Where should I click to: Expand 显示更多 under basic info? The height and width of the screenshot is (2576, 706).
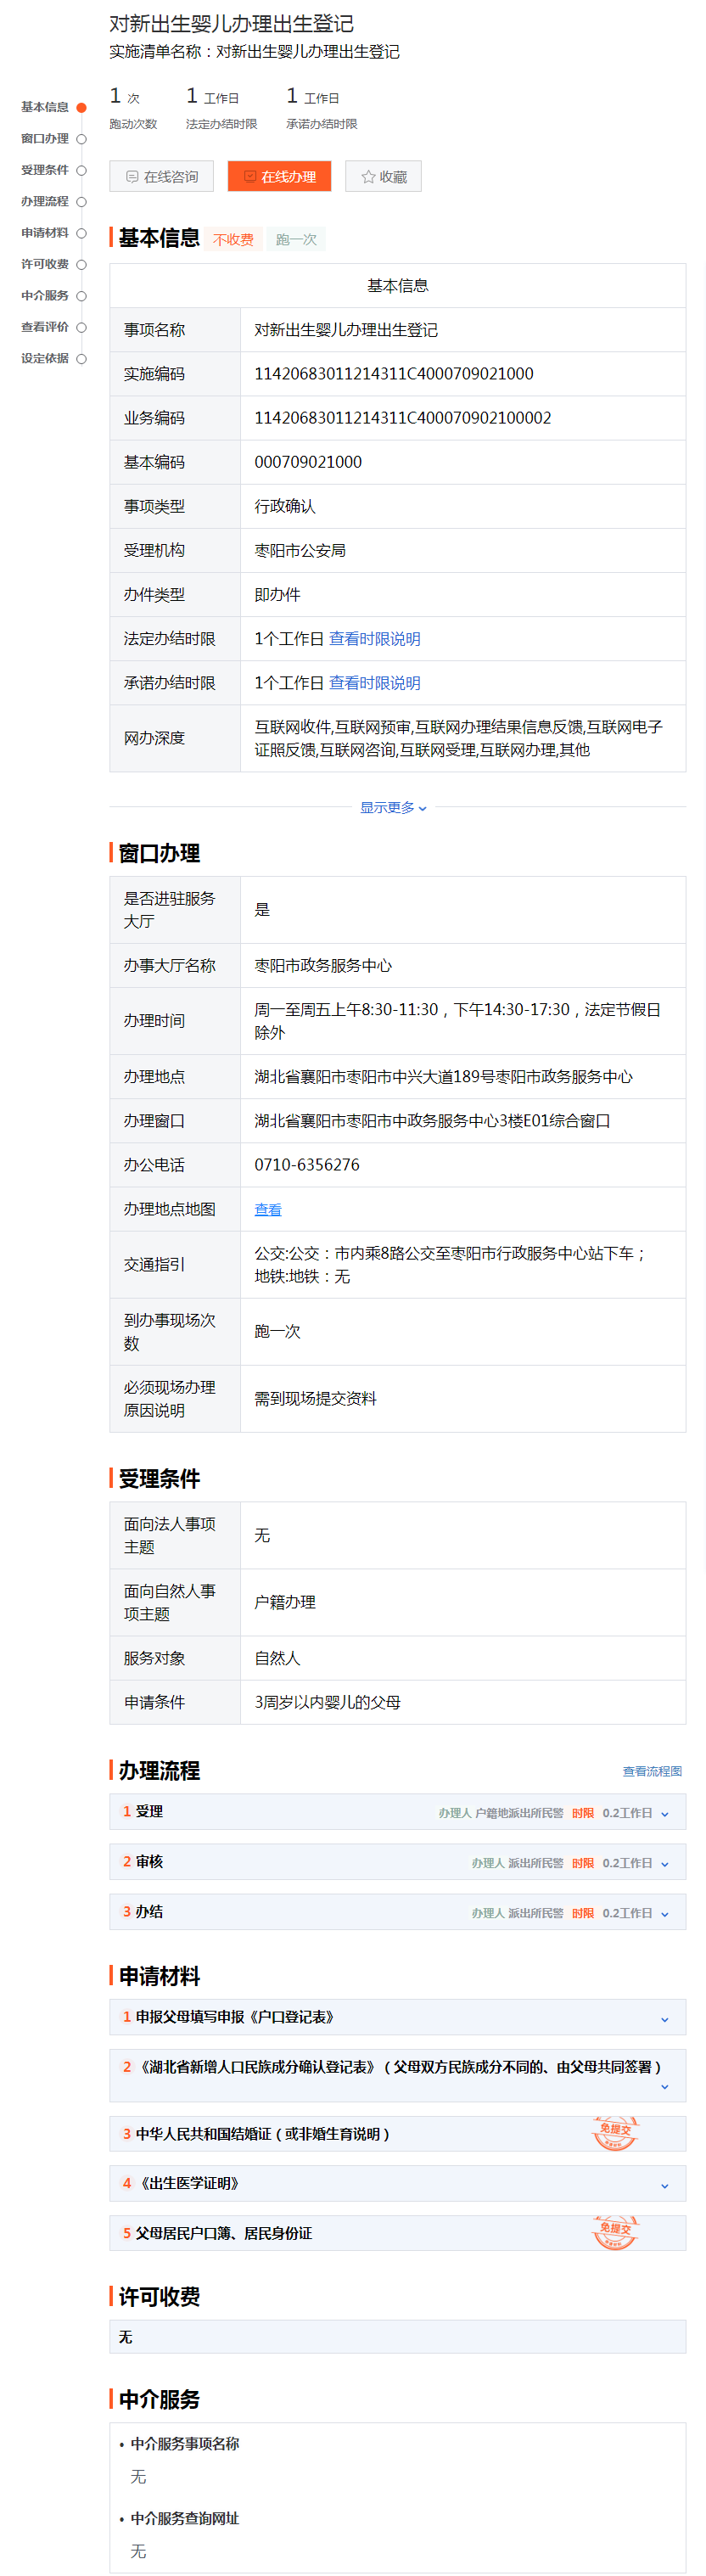pyautogui.click(x=393, y=807)
